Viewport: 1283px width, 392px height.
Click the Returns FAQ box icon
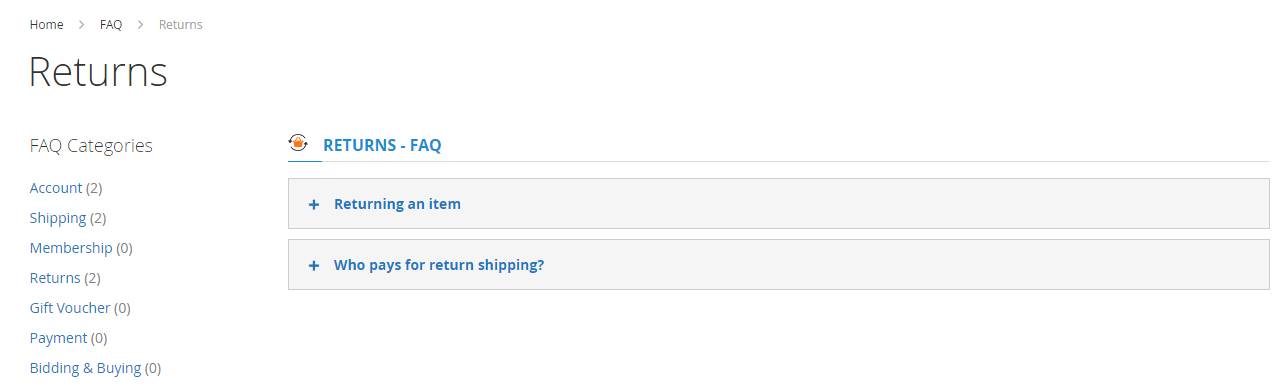point(298,143)
